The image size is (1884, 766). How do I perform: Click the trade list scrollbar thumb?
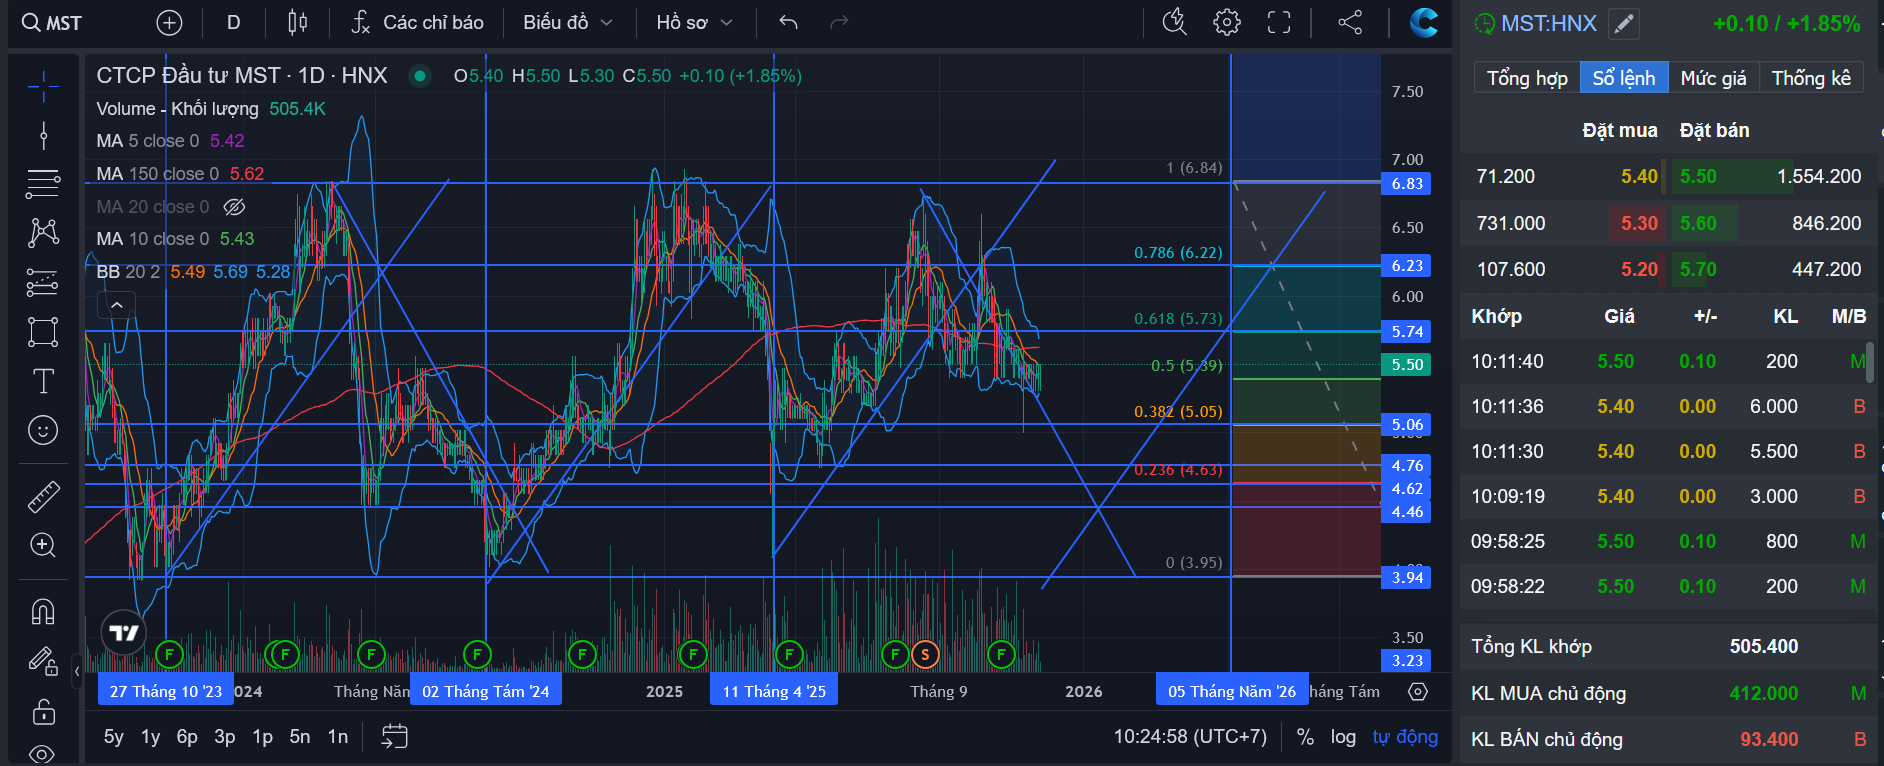point(1869,362)
